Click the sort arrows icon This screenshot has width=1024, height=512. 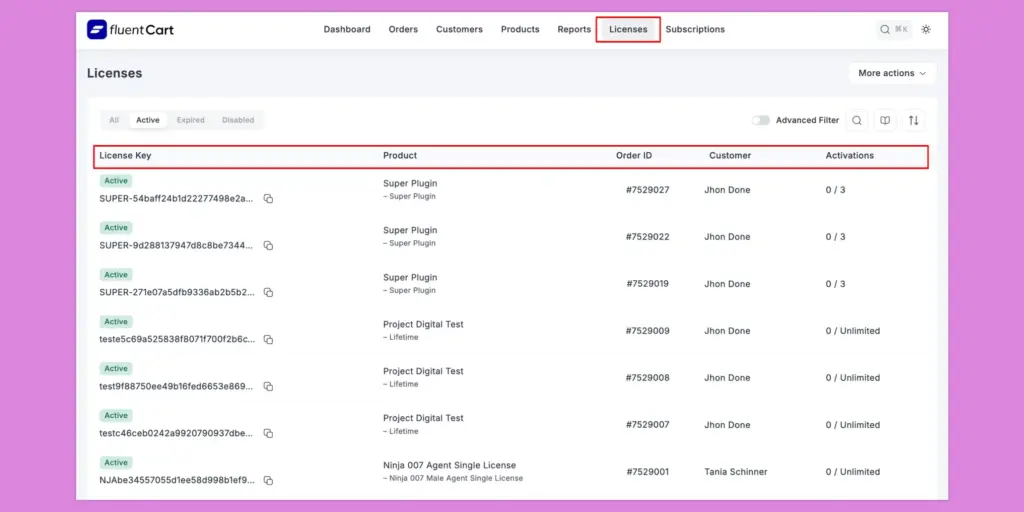(x=914, y=120)
